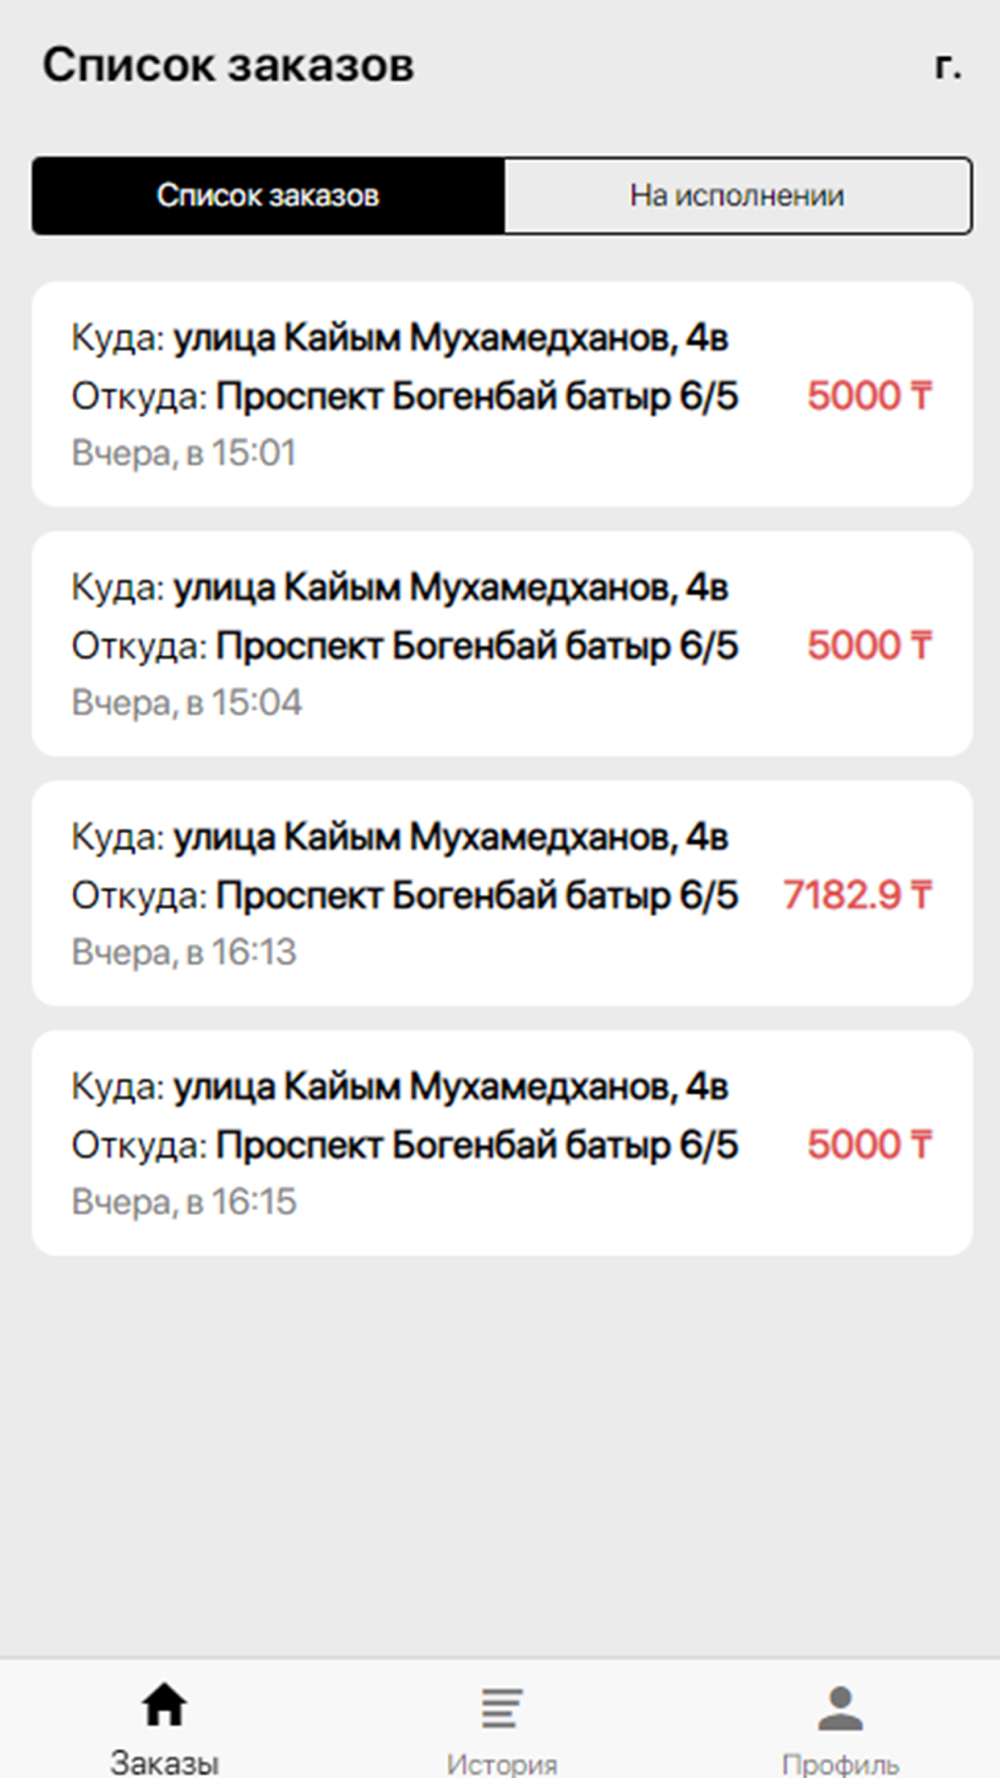Image resolution: width=1000 pixels, height=1778 pixels.
Task: Open the order from Вчера, в 15:01
Action: tap(502, 394)
